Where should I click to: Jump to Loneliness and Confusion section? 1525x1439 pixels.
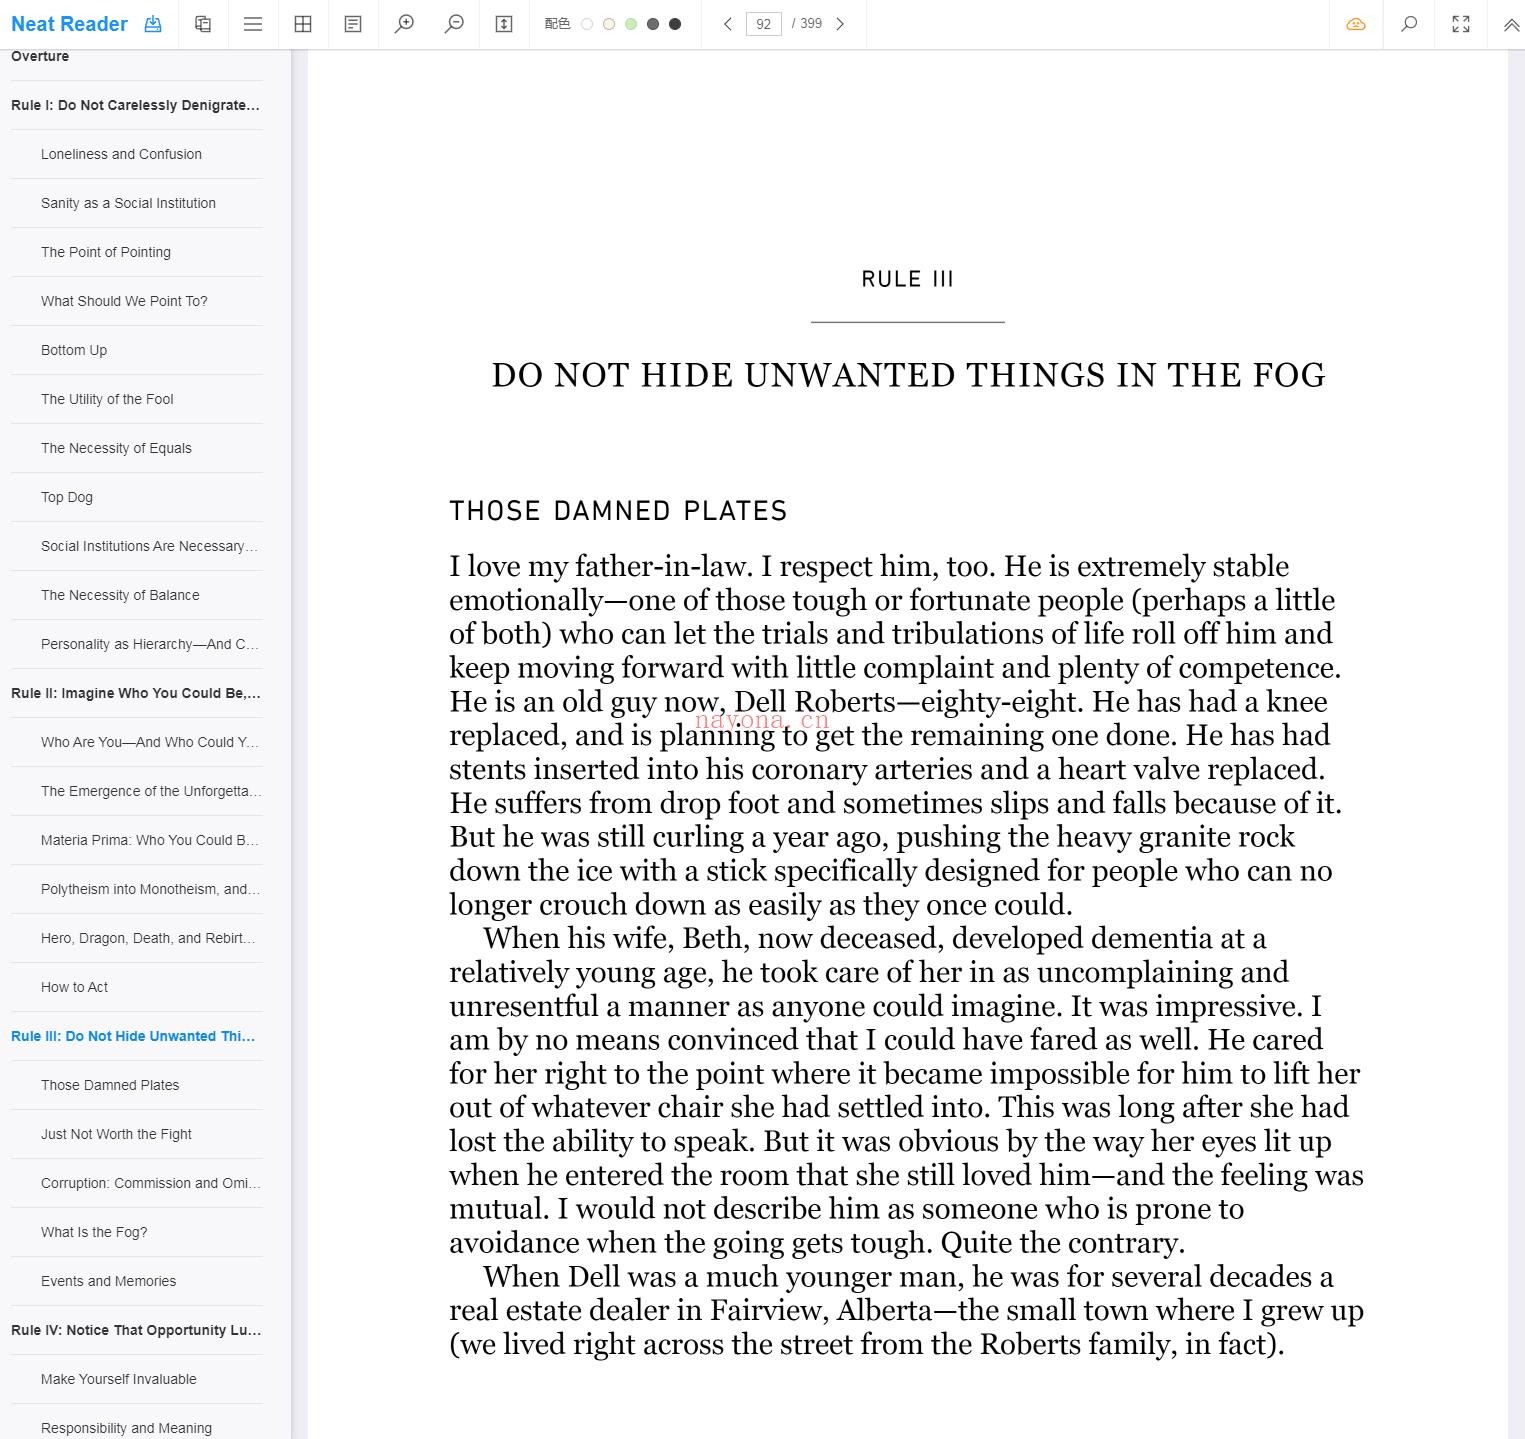click(121, 154)
